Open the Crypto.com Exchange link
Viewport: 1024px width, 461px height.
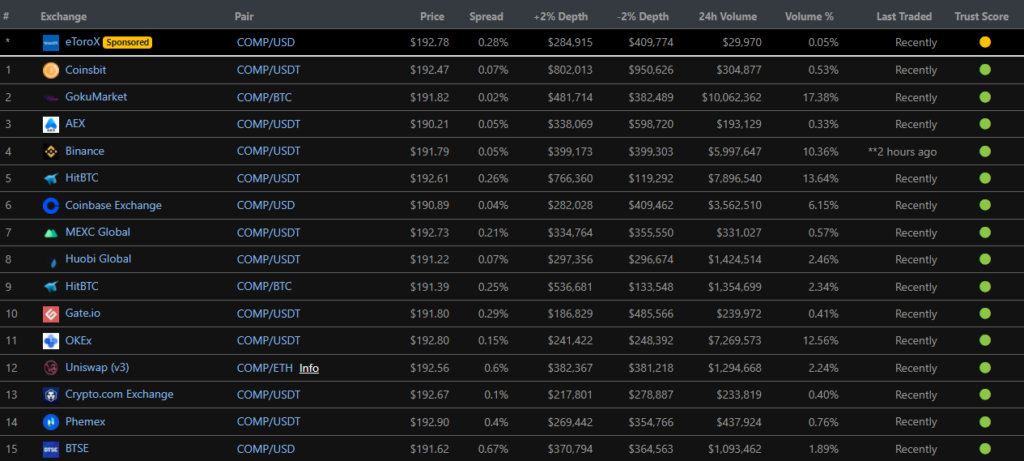click(x=120, y=394)
